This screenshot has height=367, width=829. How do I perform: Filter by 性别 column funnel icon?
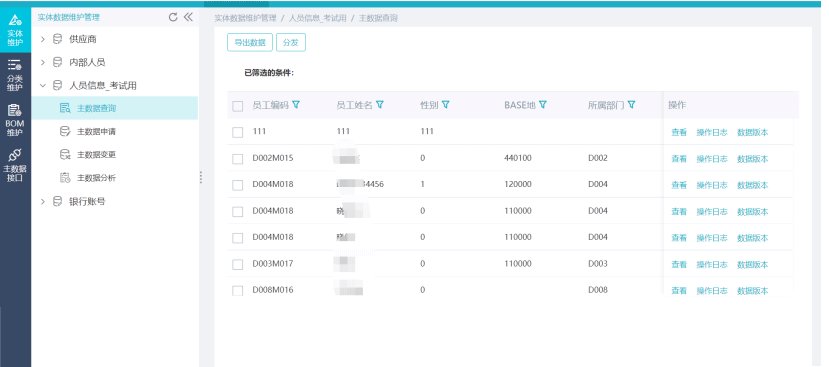click(x=446, y=105)
